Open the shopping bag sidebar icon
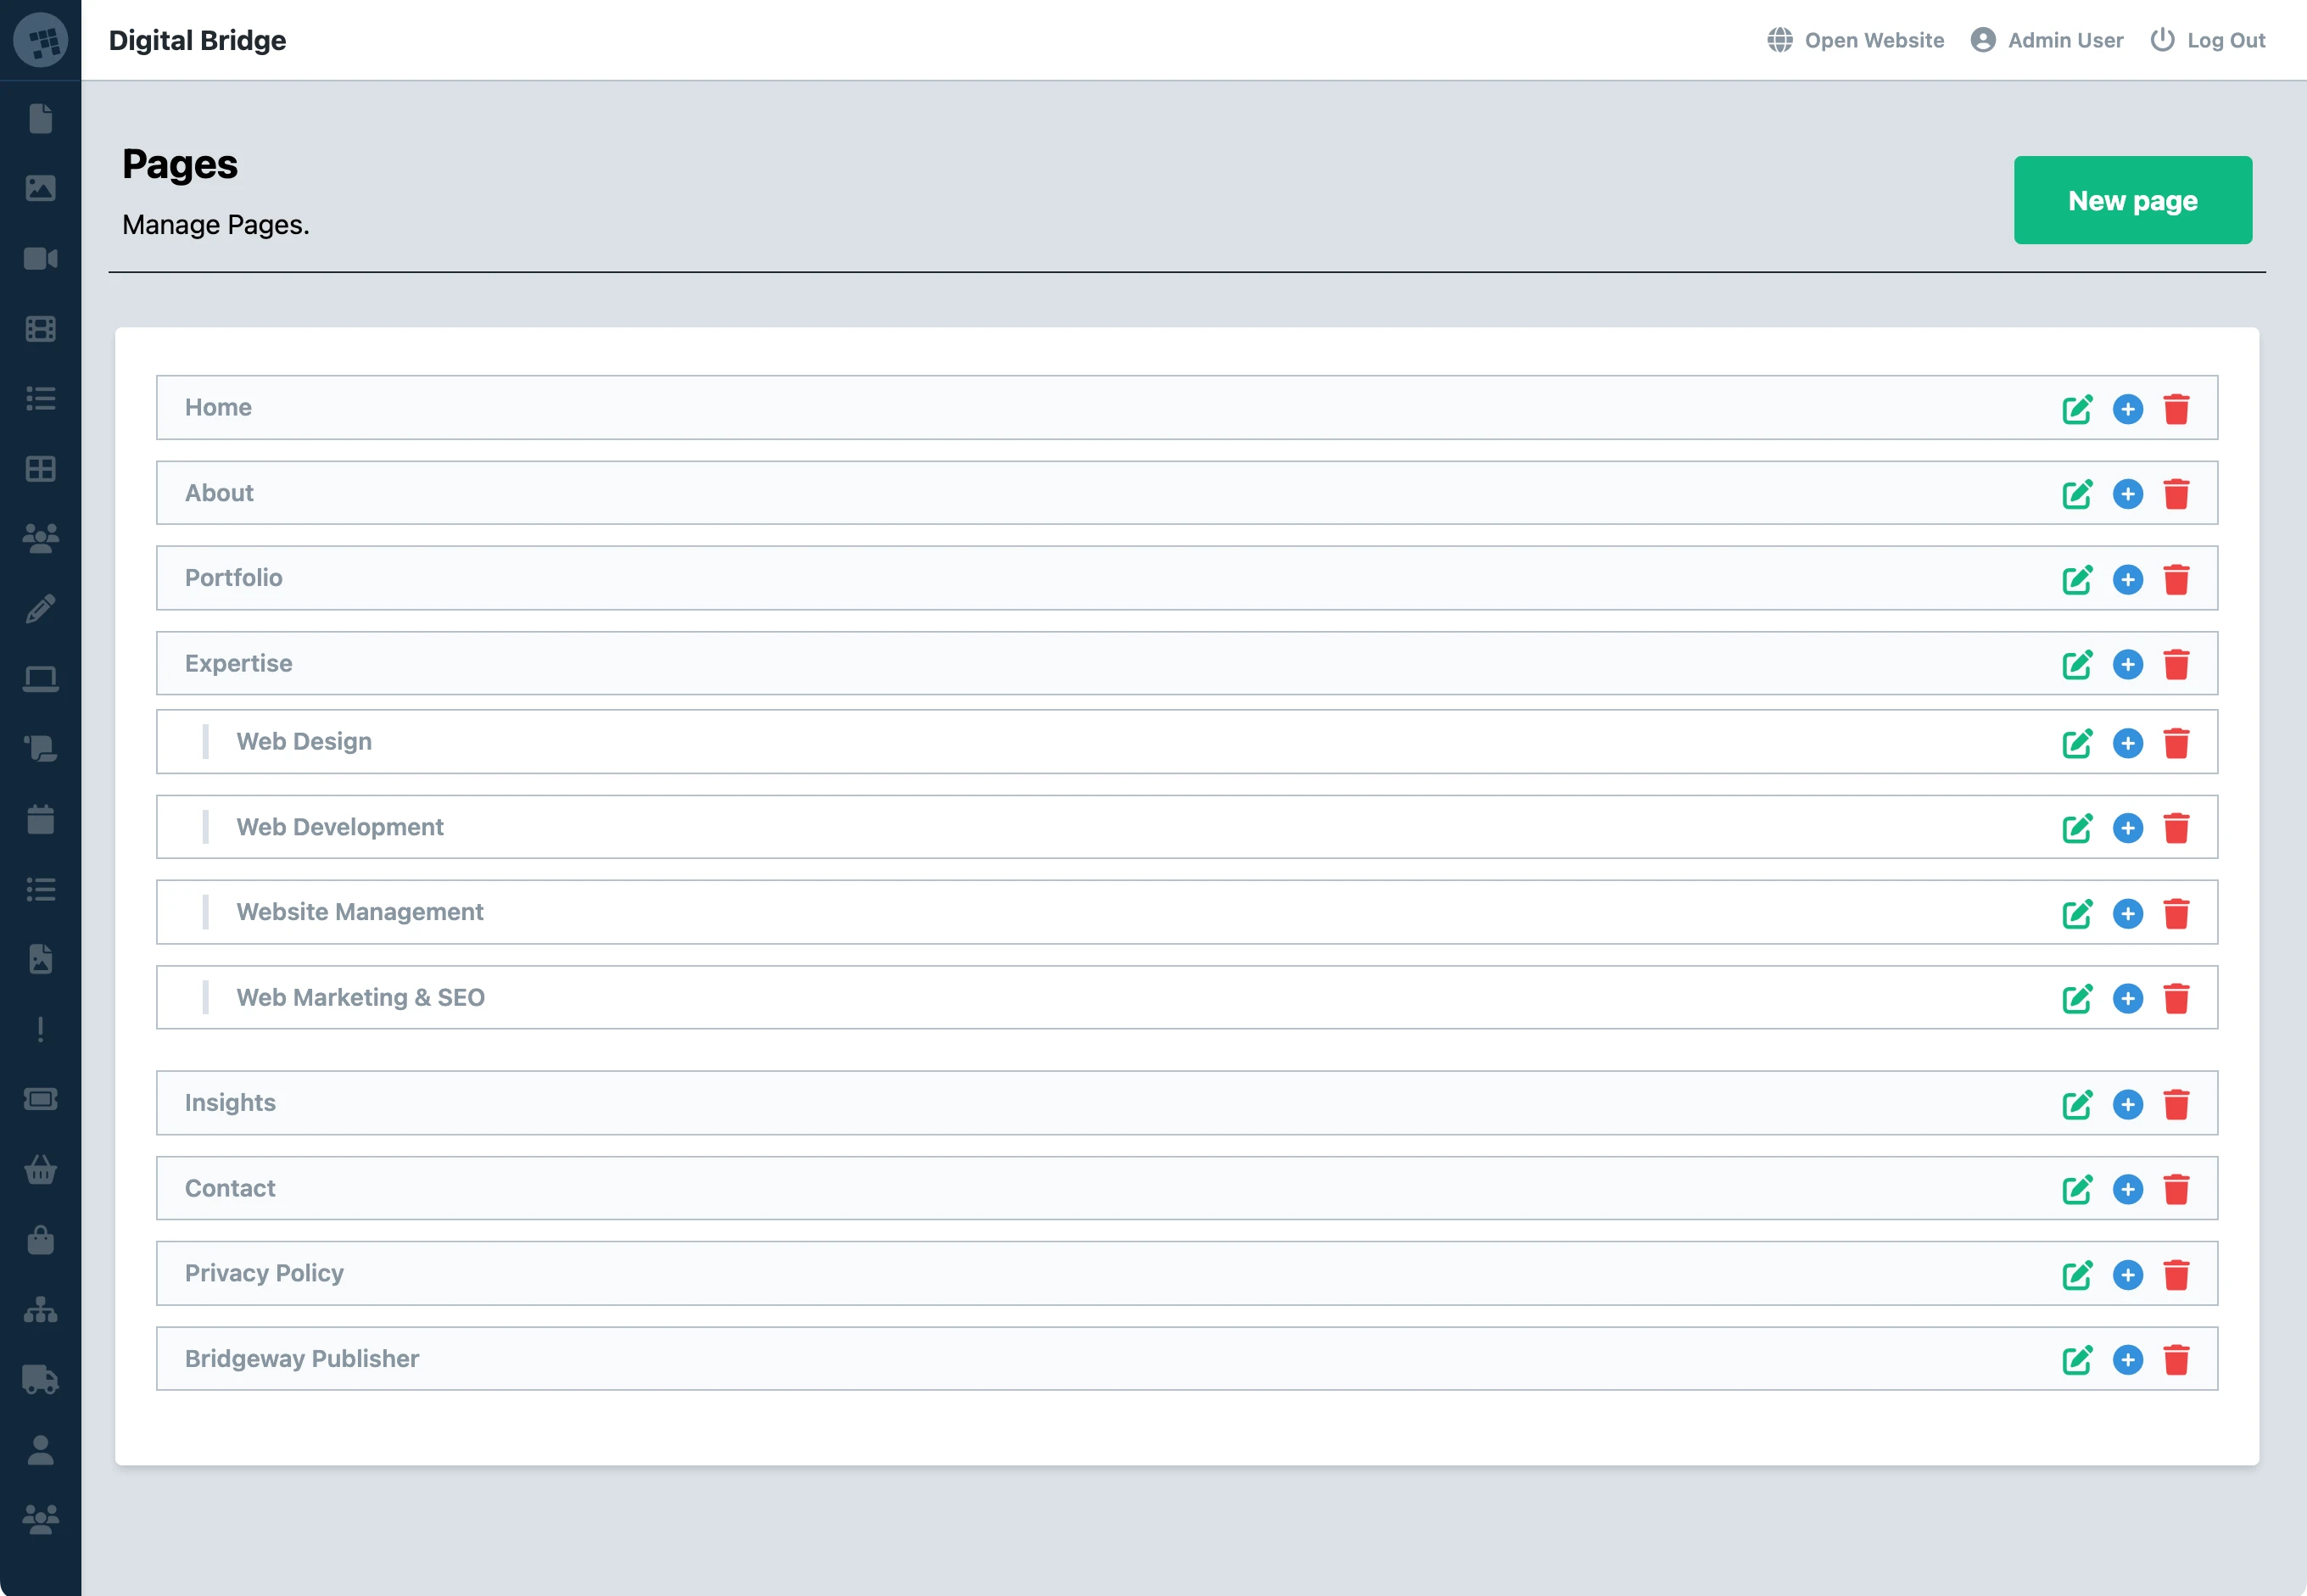 40,1240
